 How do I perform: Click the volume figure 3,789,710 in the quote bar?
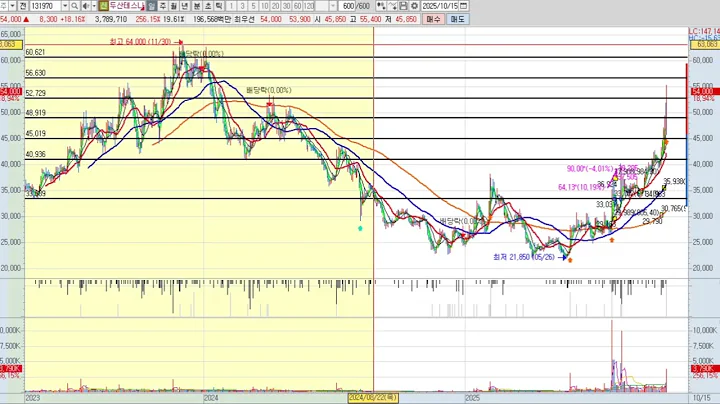[111, 19]
